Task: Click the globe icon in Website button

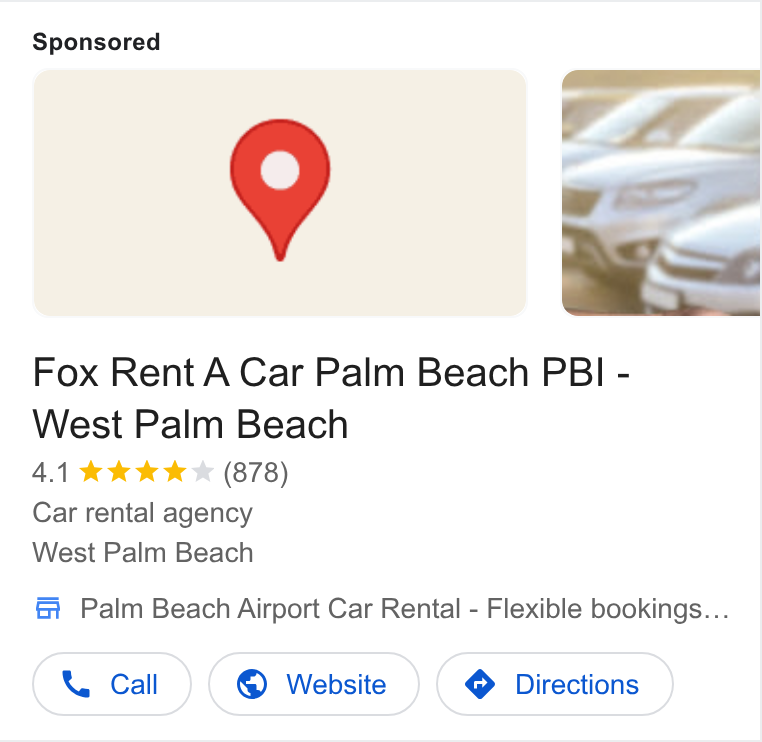Action: (x=252, y=684)
